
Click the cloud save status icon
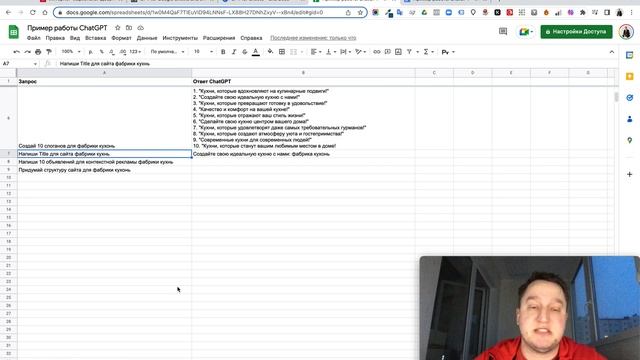pyautogui.click(x=140, y=28)
